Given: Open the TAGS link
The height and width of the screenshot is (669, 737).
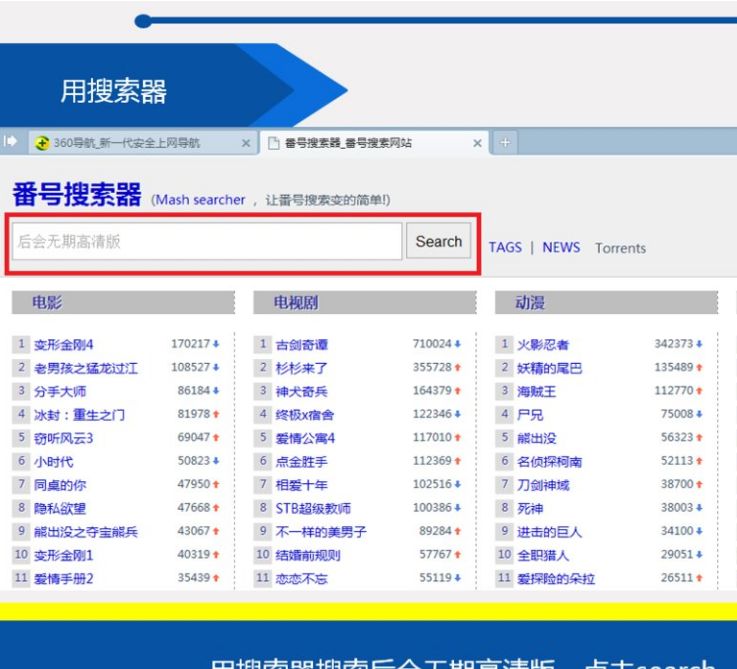Looking at the screenshot, I should 505,248.
